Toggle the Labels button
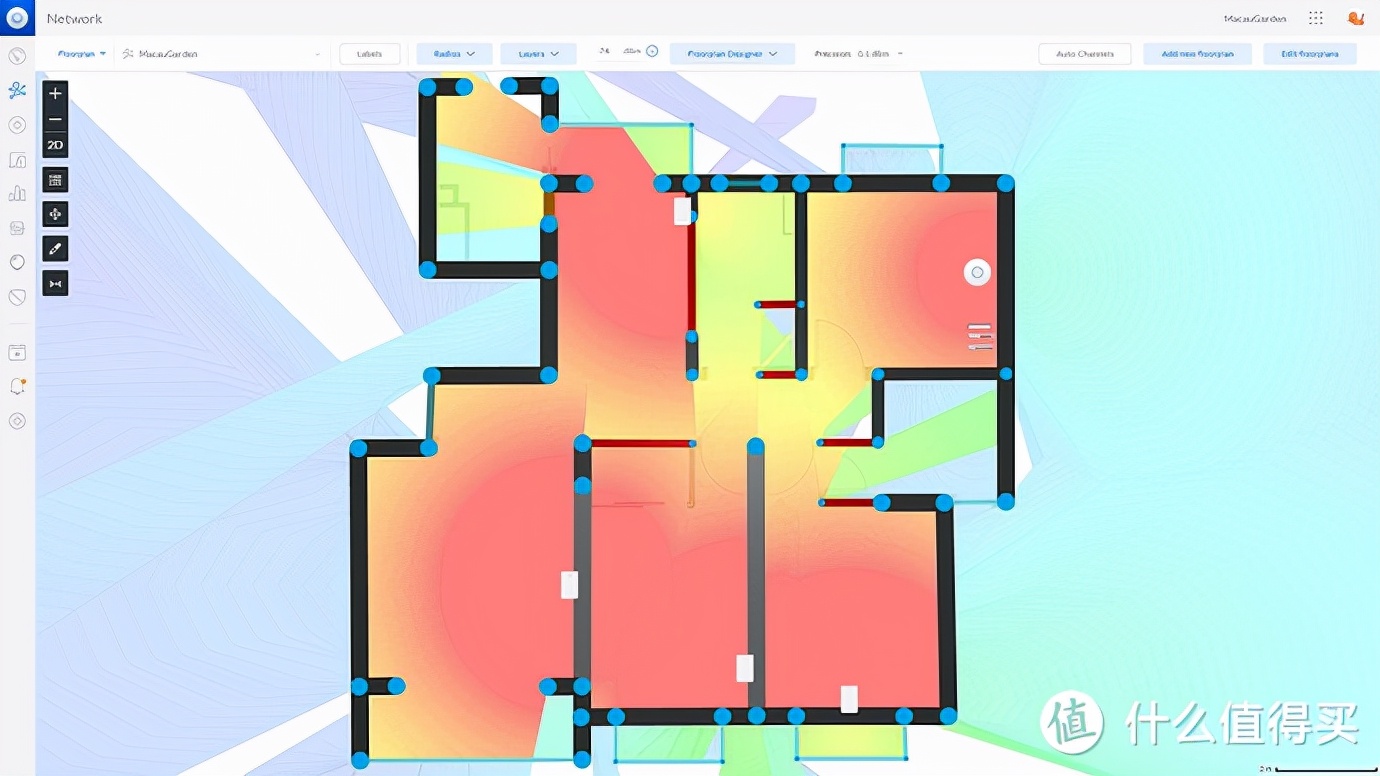This screenshot has height=776, width=1380. coord(370,54)
